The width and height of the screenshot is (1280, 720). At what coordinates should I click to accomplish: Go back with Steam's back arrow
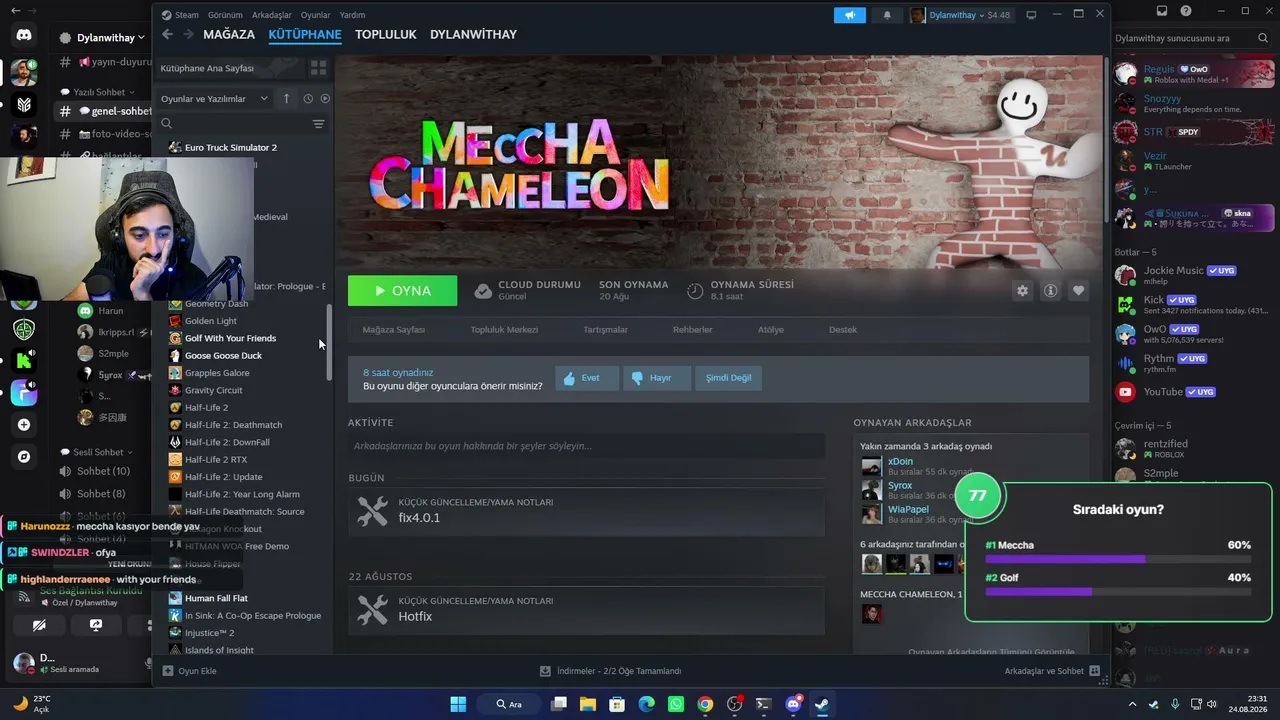pos(167,34)
